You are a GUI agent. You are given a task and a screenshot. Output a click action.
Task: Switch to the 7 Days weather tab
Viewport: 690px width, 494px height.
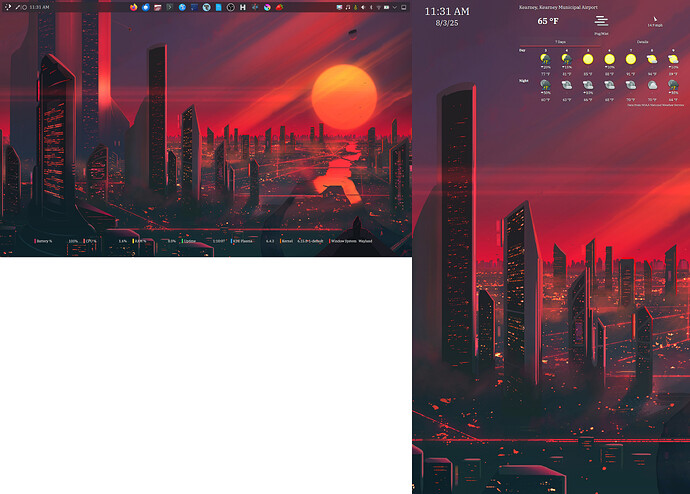561,42
